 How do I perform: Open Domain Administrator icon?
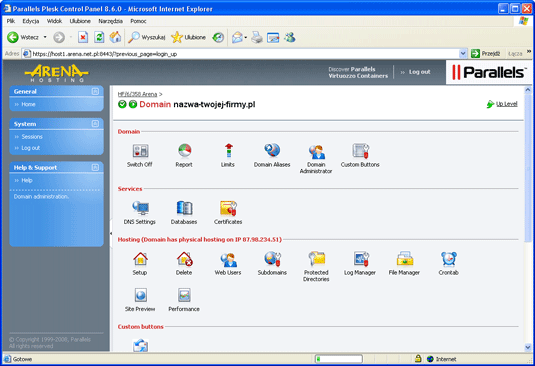(x=316, y=152)
